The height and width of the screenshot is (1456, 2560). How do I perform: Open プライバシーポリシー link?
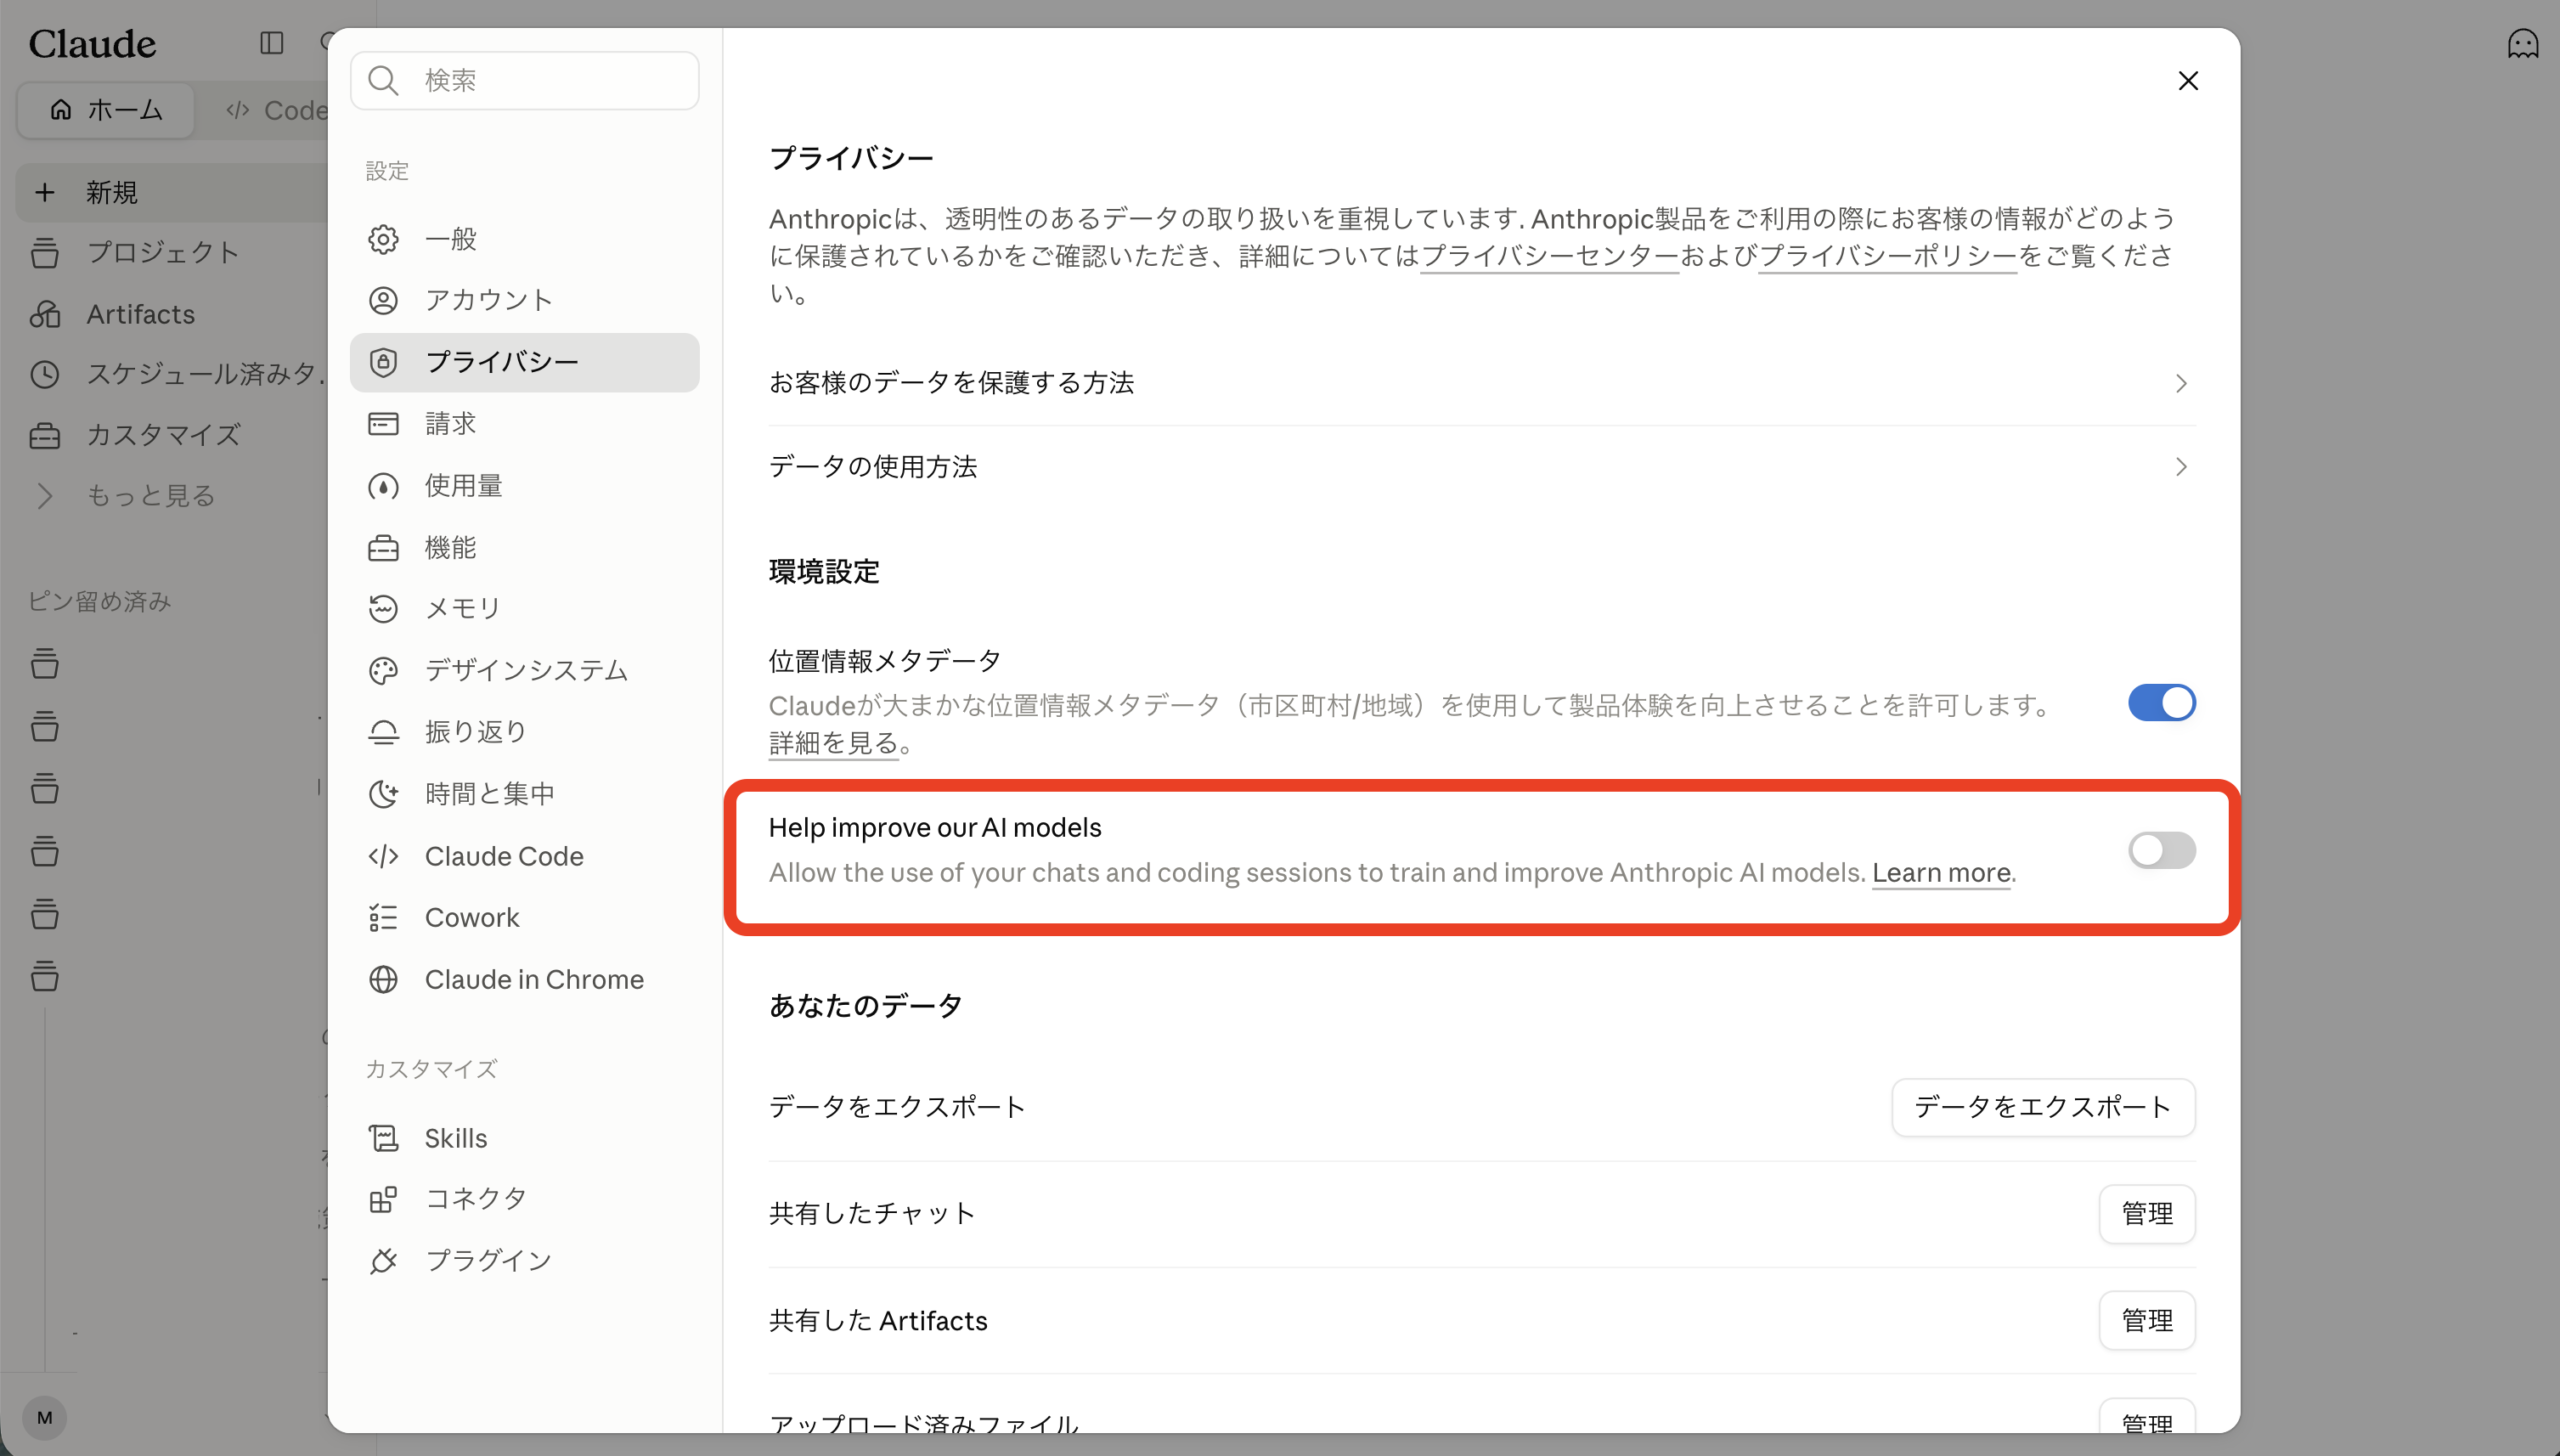click(x=1887, y=256)
